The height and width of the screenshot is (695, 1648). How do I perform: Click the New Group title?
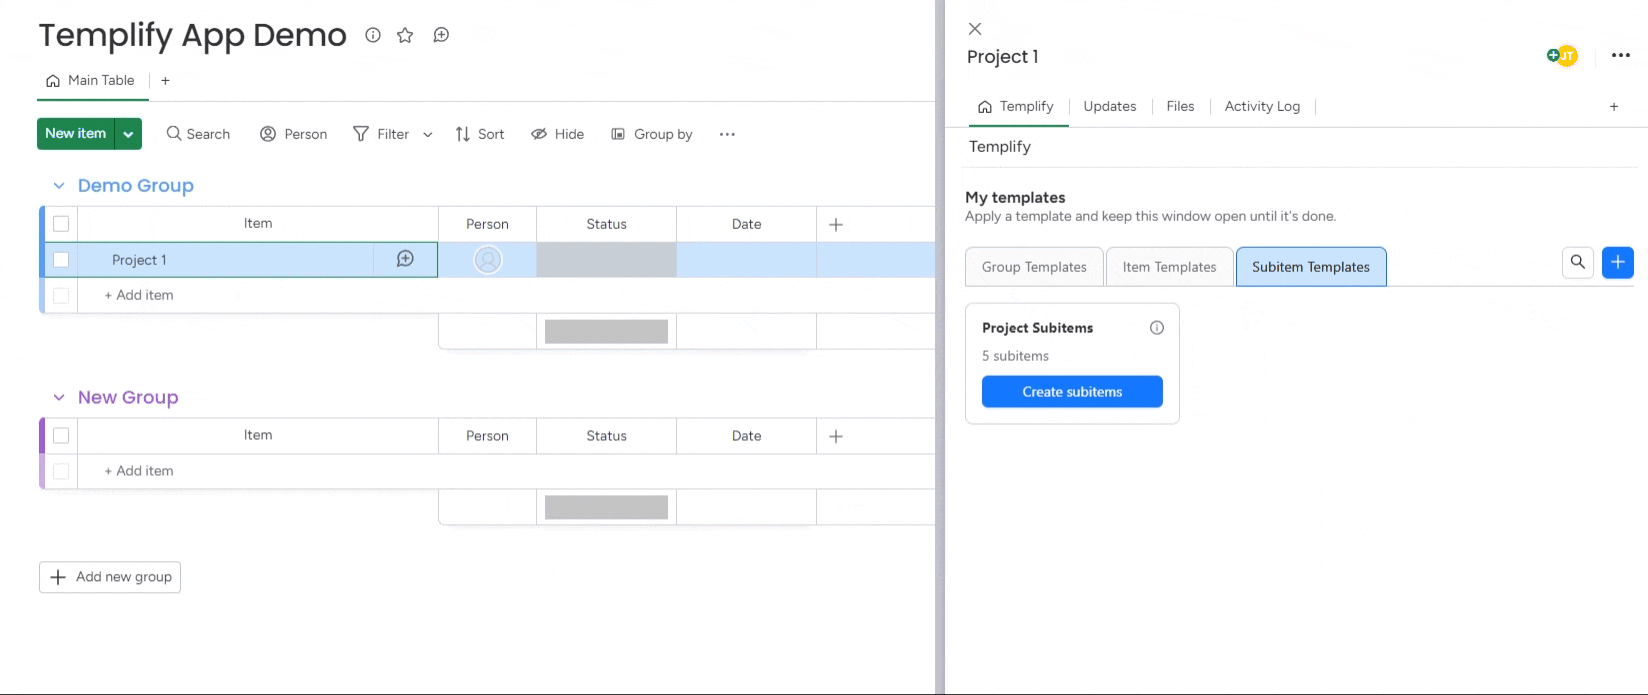(x=128, y=398)
